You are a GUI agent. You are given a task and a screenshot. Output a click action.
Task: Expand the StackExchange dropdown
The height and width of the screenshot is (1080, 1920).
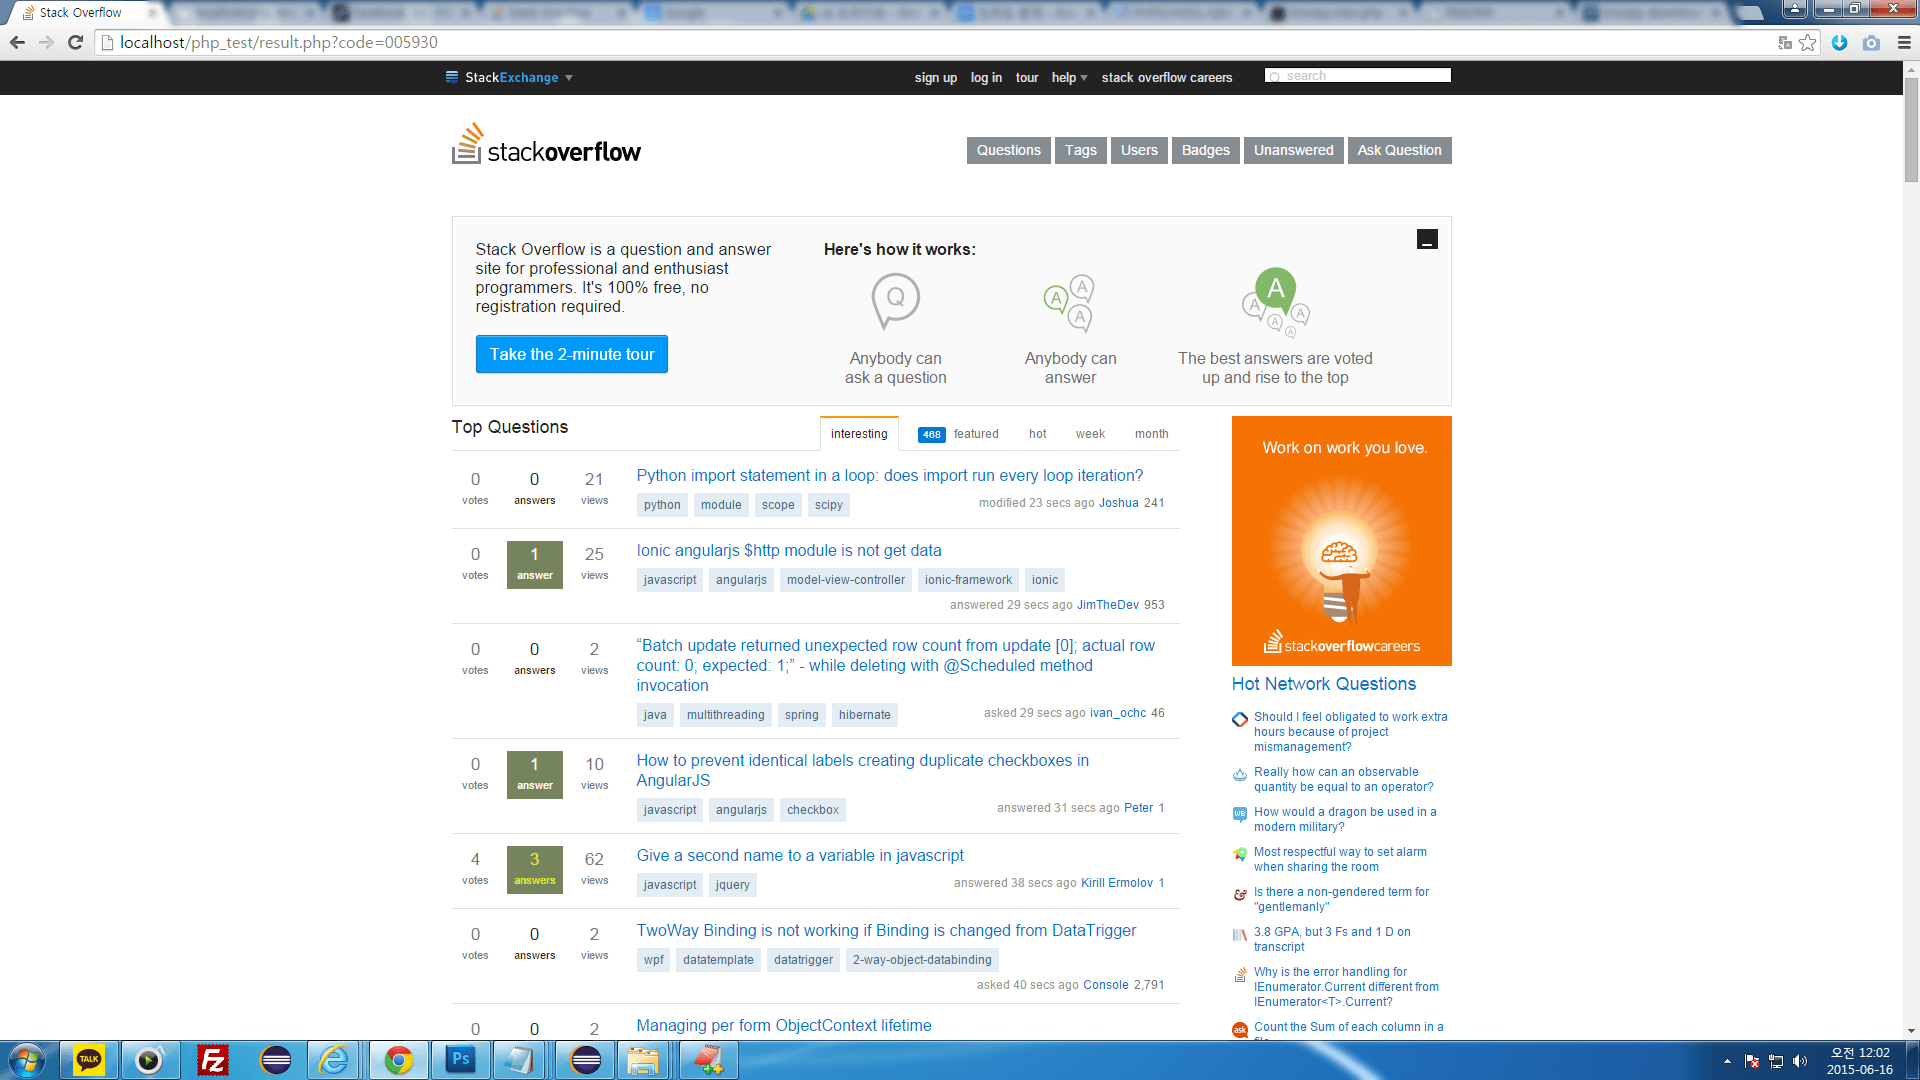pyautogui.click(x=569, y=78)
